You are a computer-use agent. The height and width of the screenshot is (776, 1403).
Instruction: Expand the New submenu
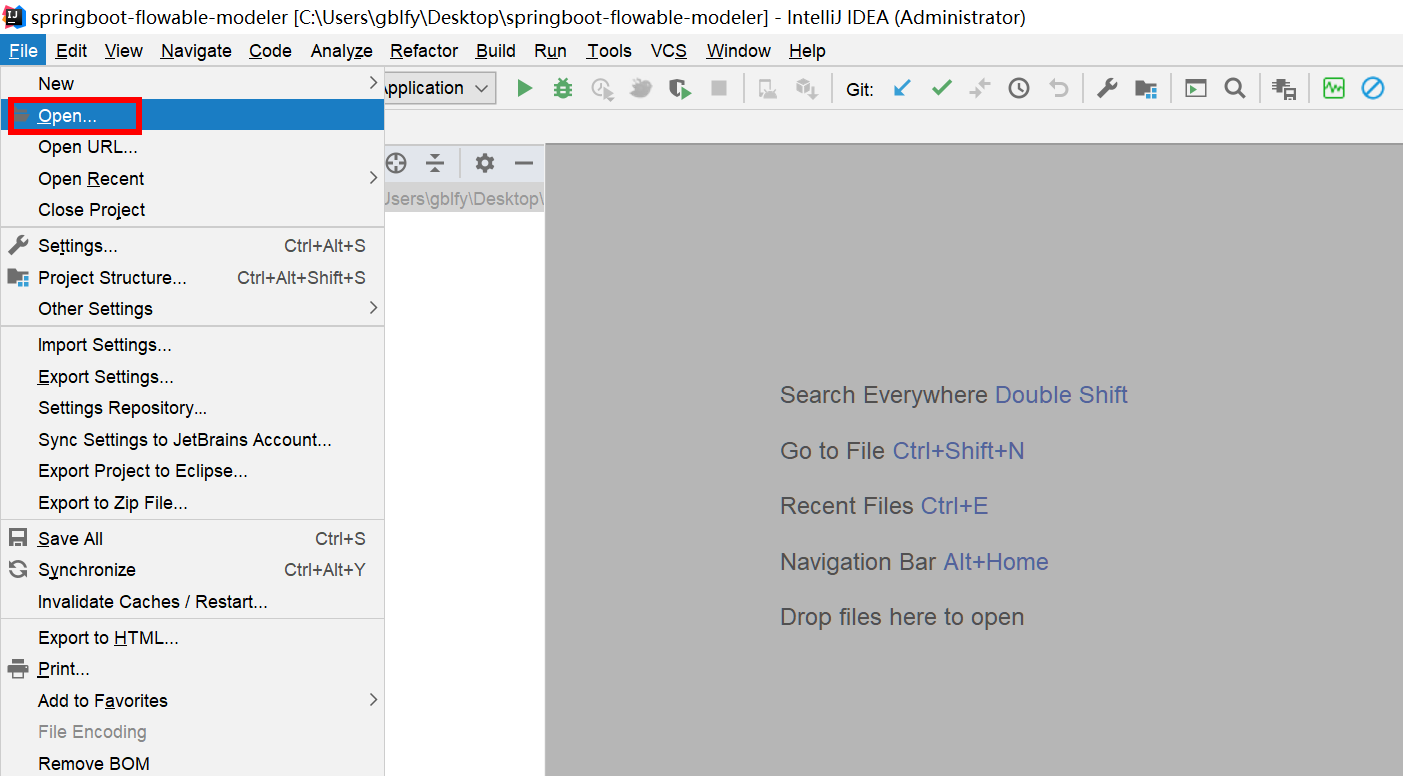pos(192,84)
